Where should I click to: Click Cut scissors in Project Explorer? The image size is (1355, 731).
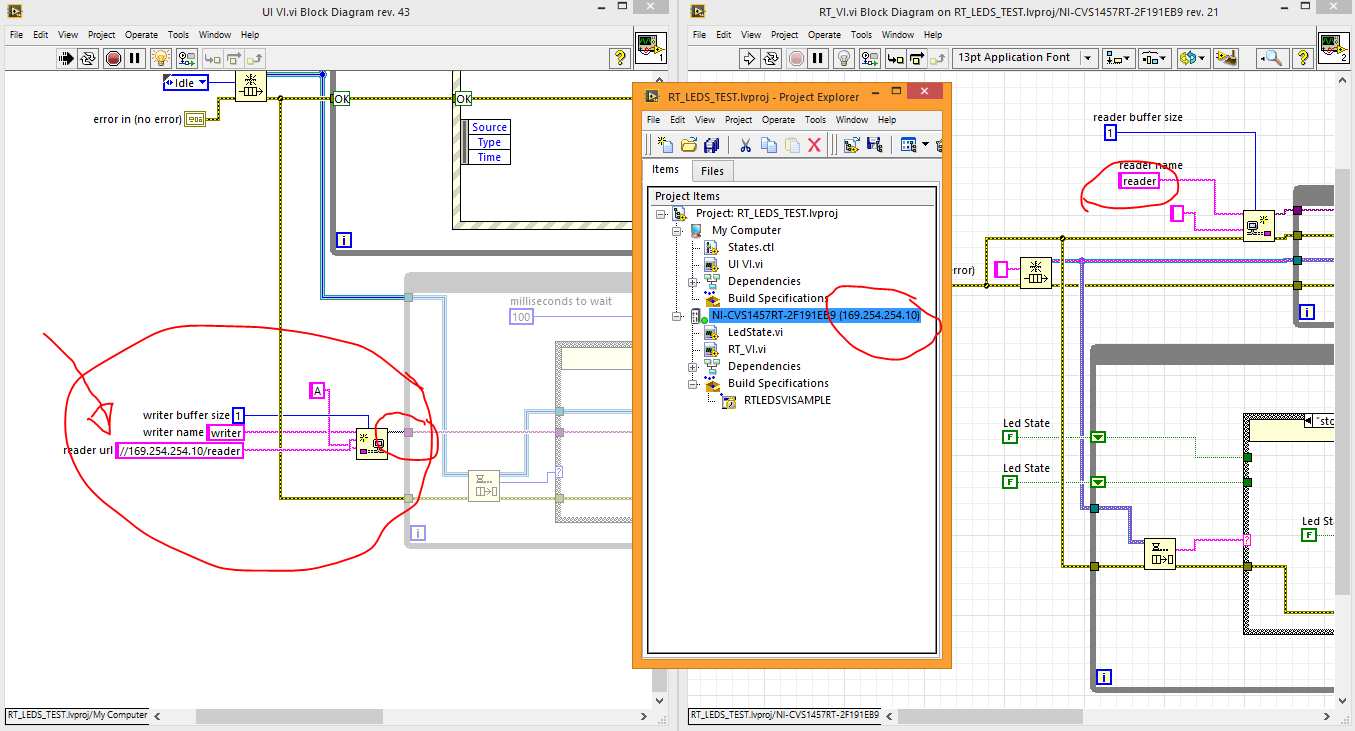click(x=745, y=145)
